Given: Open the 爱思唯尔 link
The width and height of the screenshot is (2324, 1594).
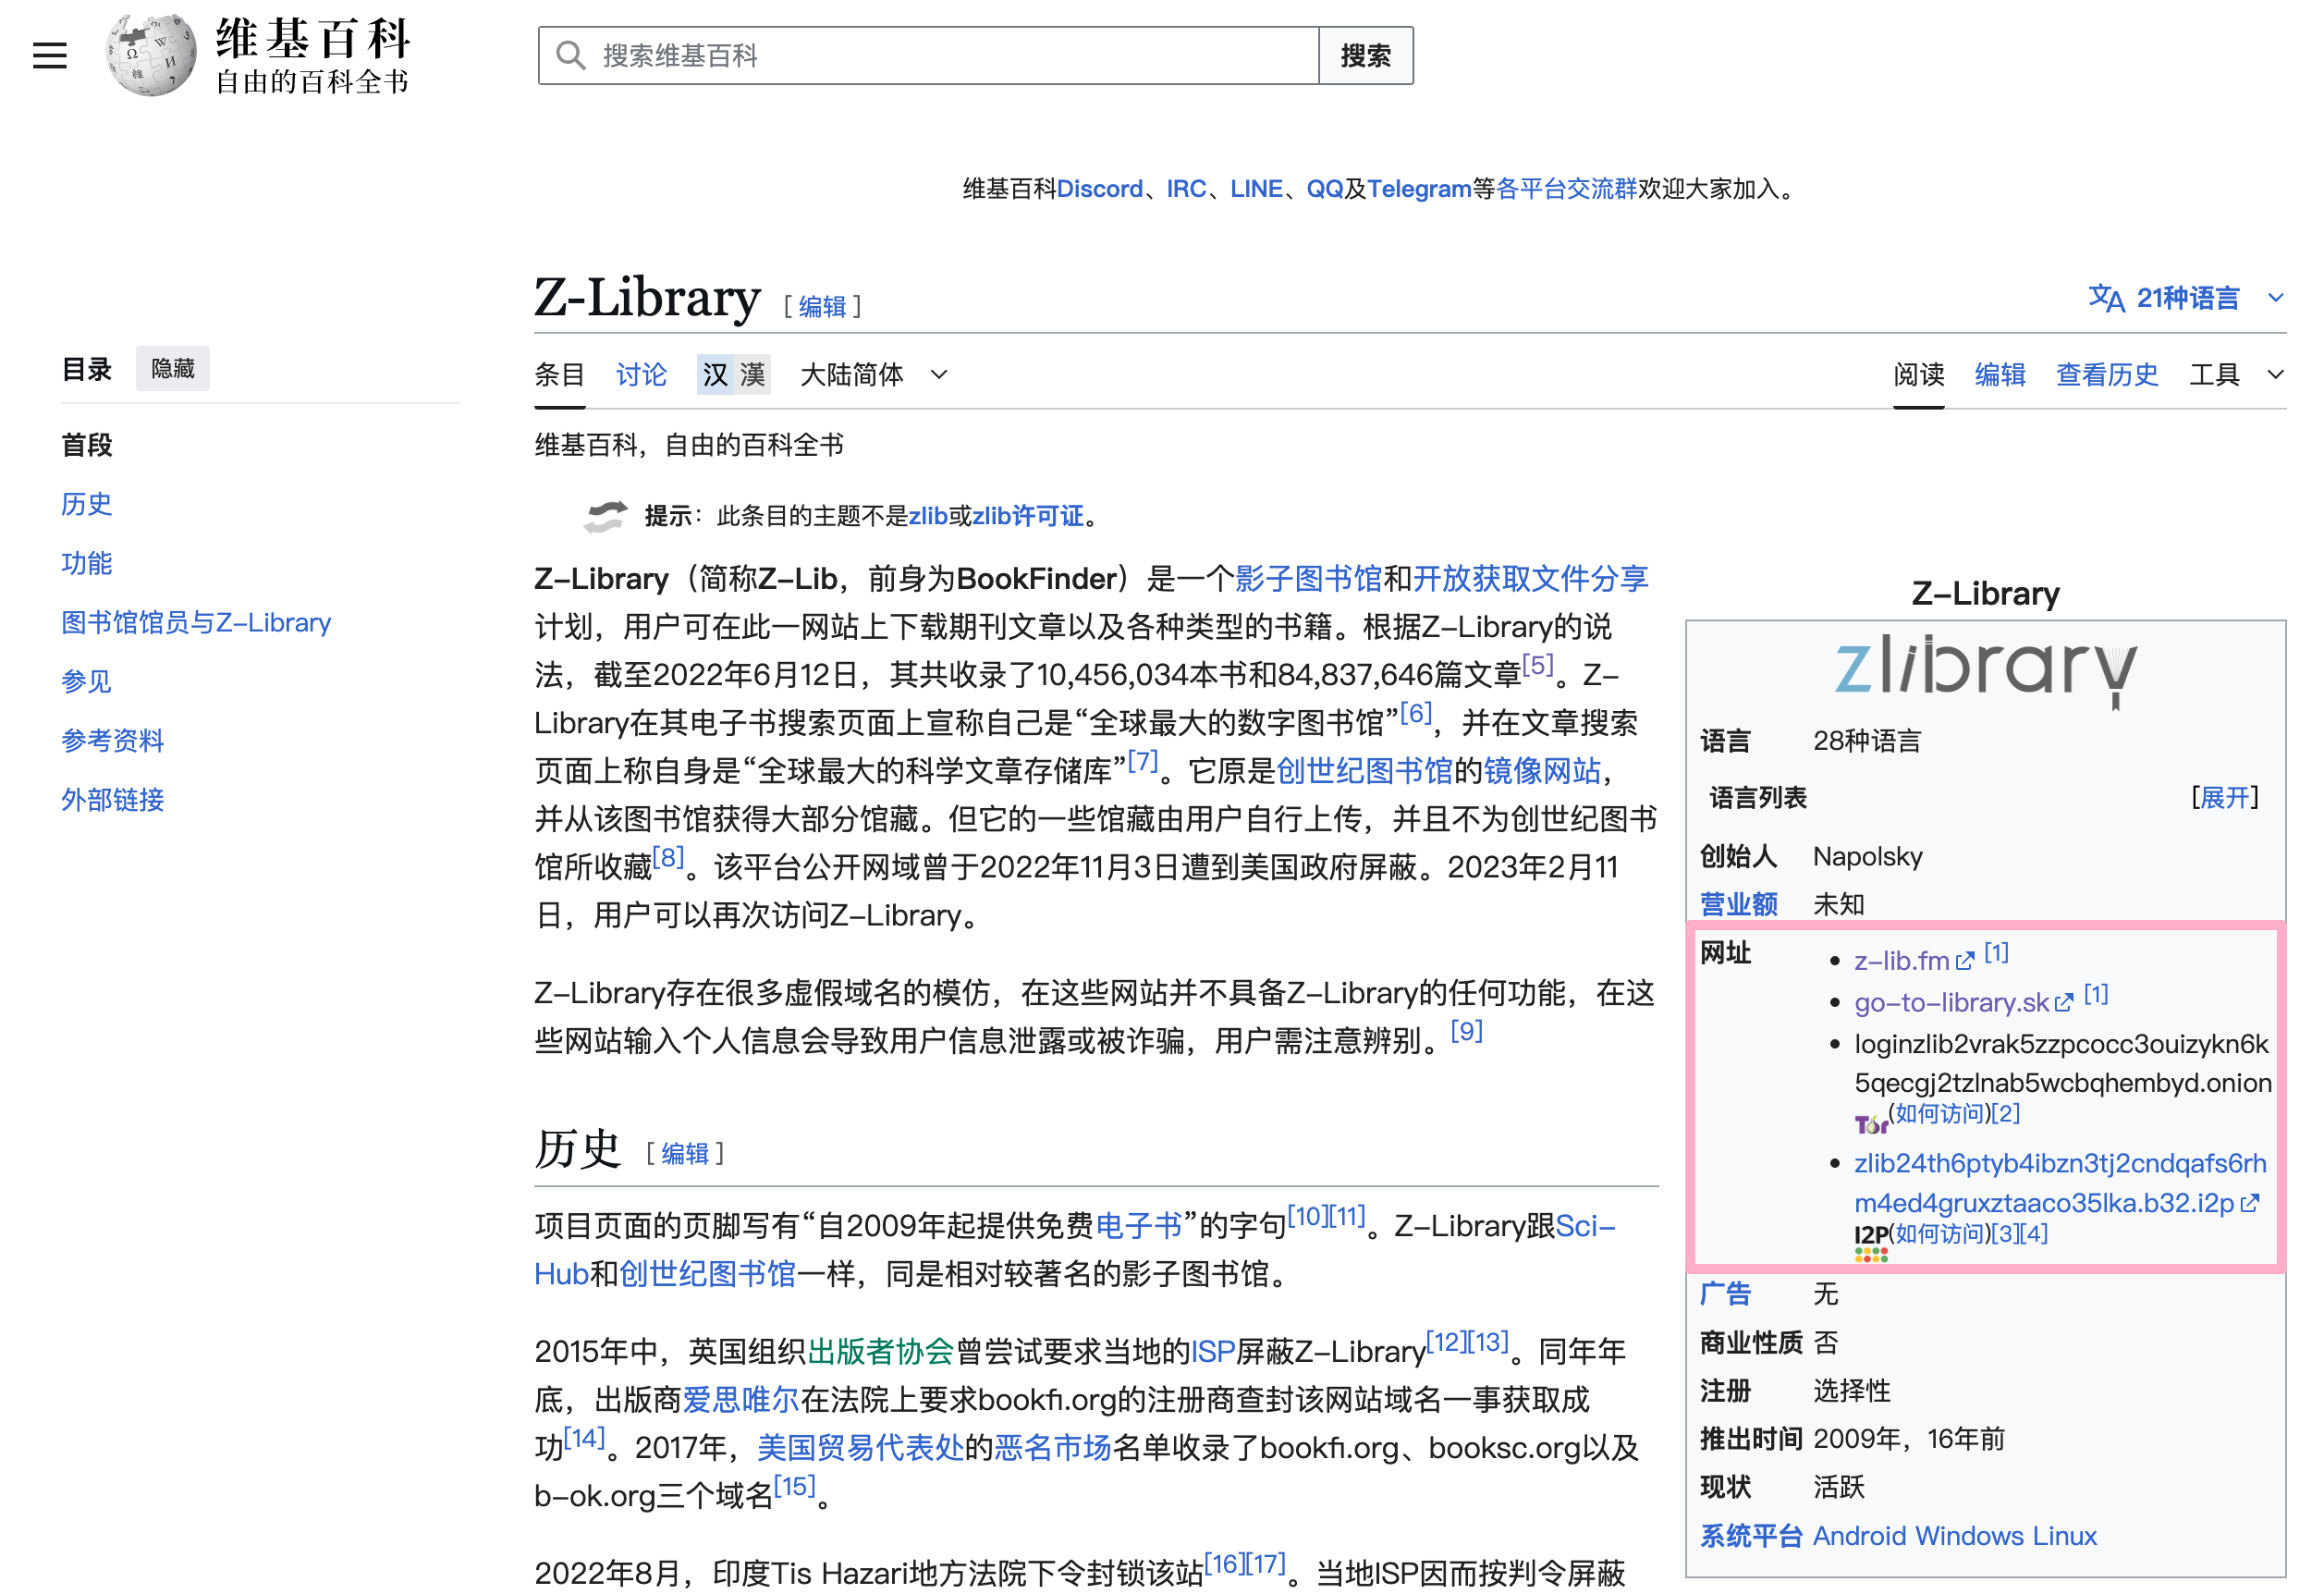Looking at the screenshot, I should (x=741, y=1399).
